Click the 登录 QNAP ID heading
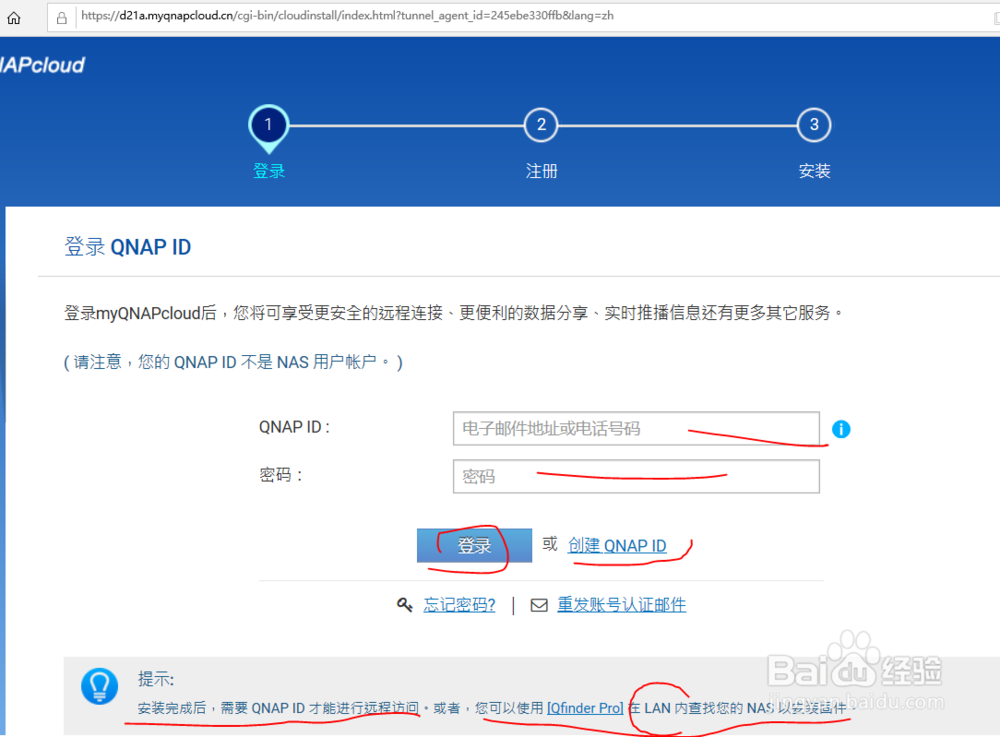 128,247
